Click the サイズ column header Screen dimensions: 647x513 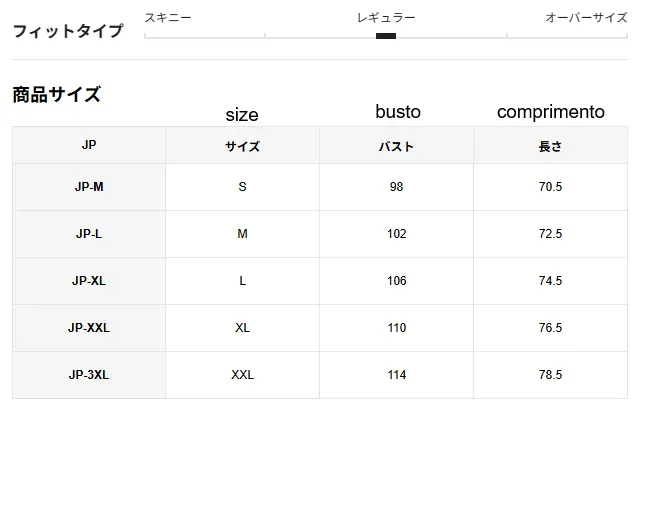point(242,146)
